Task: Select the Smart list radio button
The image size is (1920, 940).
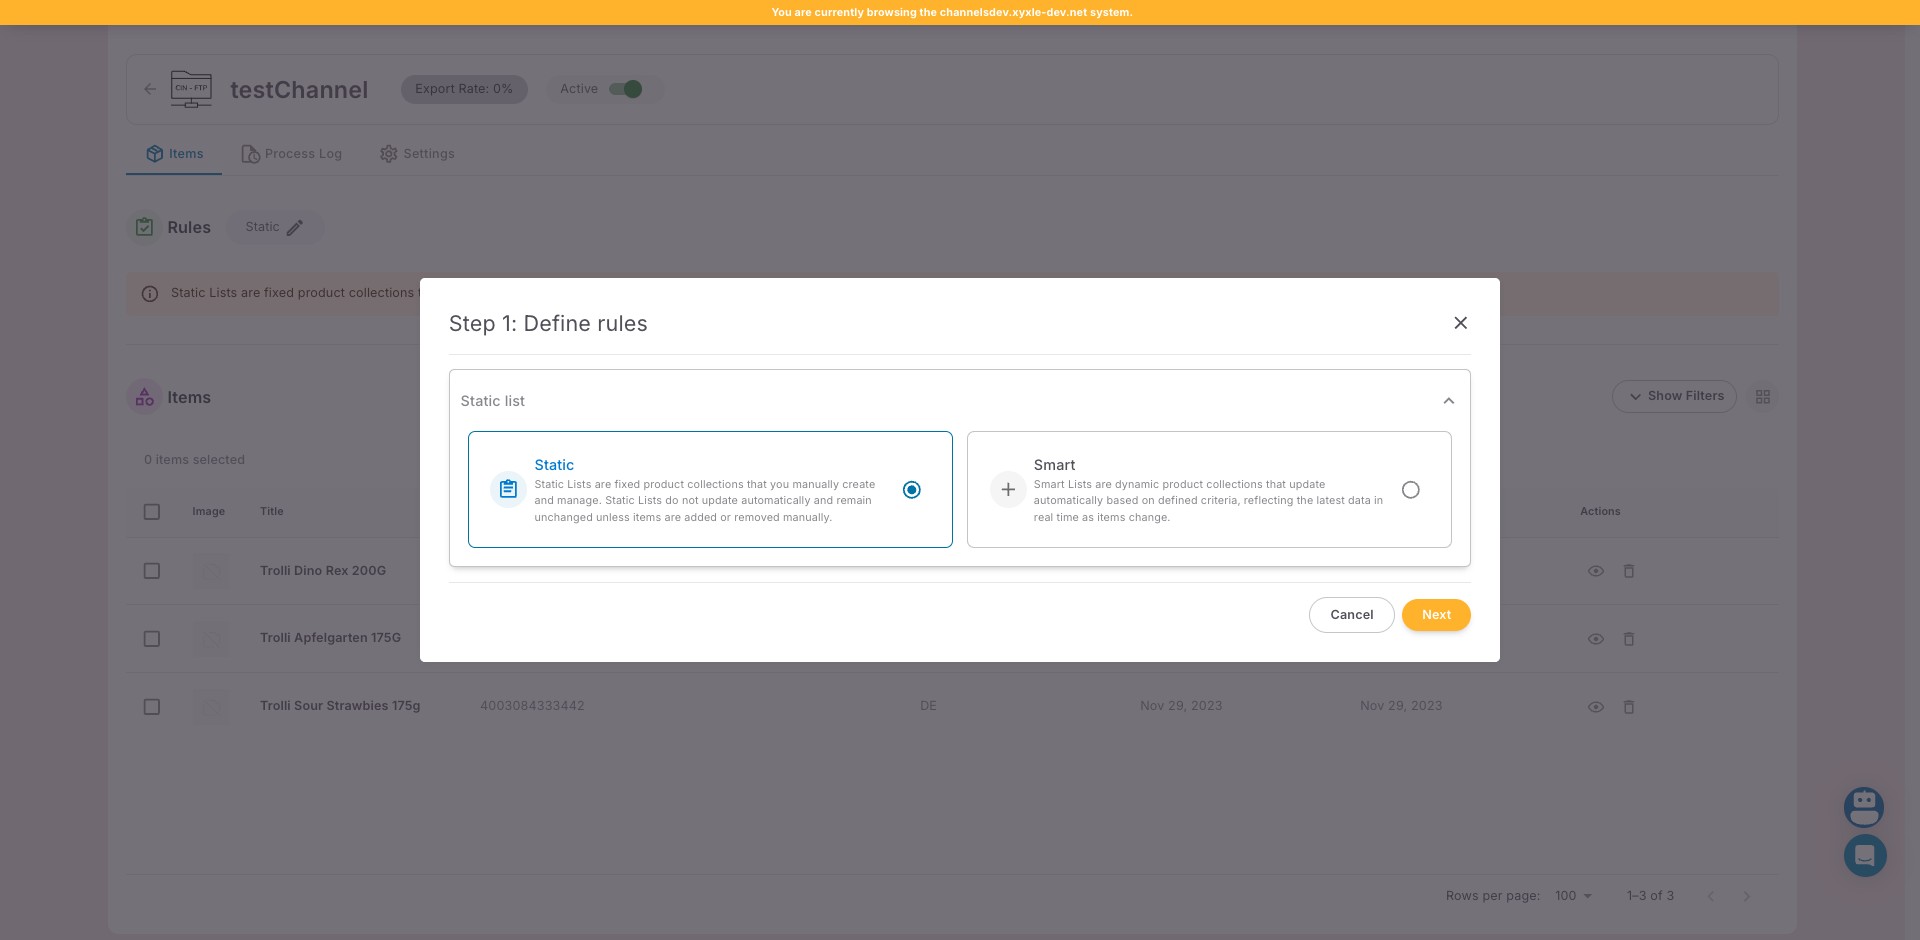Action: point(1410,489)
